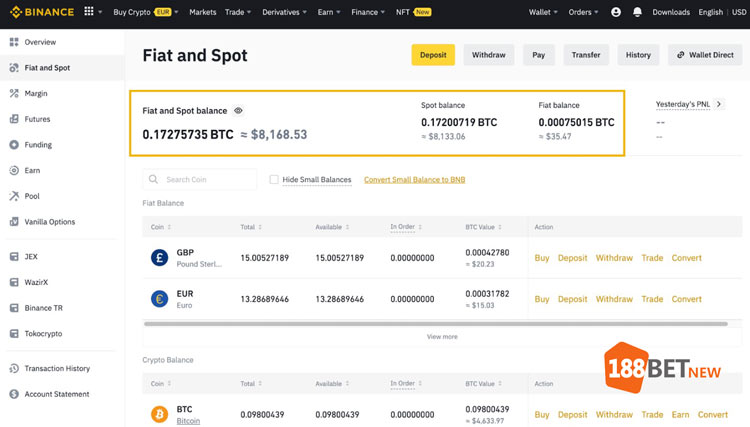Click the EUR euro coin icon
This screenshot has width=750, height=427.
click(x=159, y=299)
